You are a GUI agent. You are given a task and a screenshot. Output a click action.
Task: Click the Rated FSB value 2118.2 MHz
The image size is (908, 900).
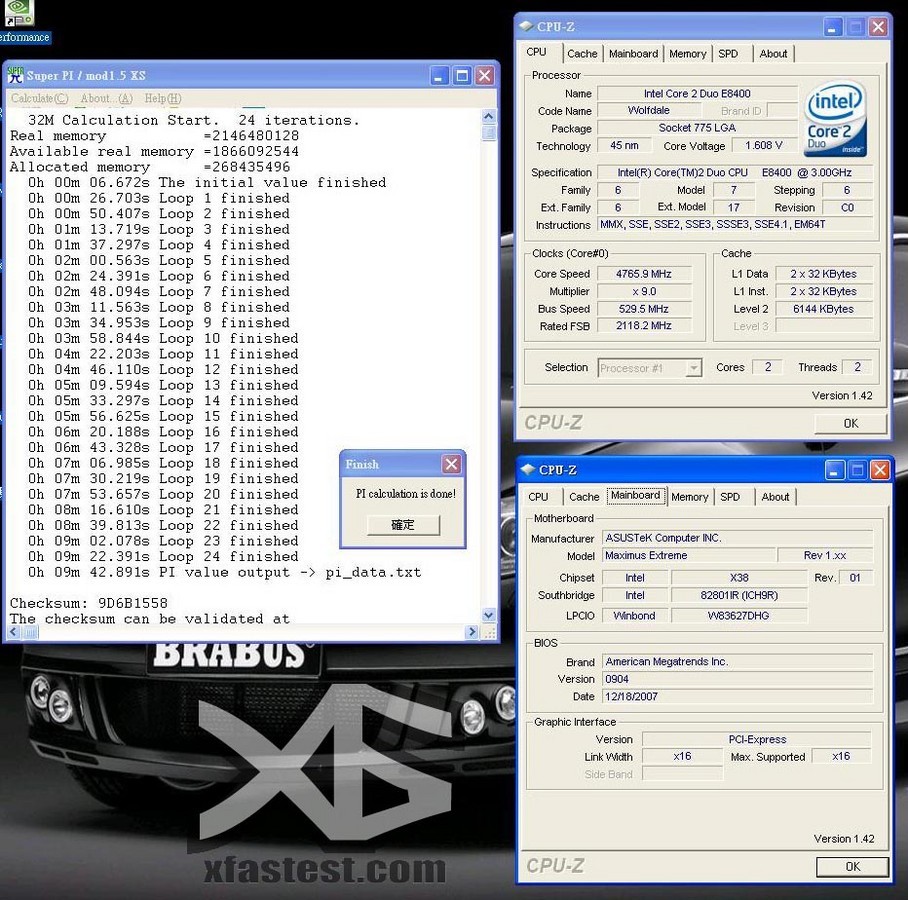(x=644, y=325)
